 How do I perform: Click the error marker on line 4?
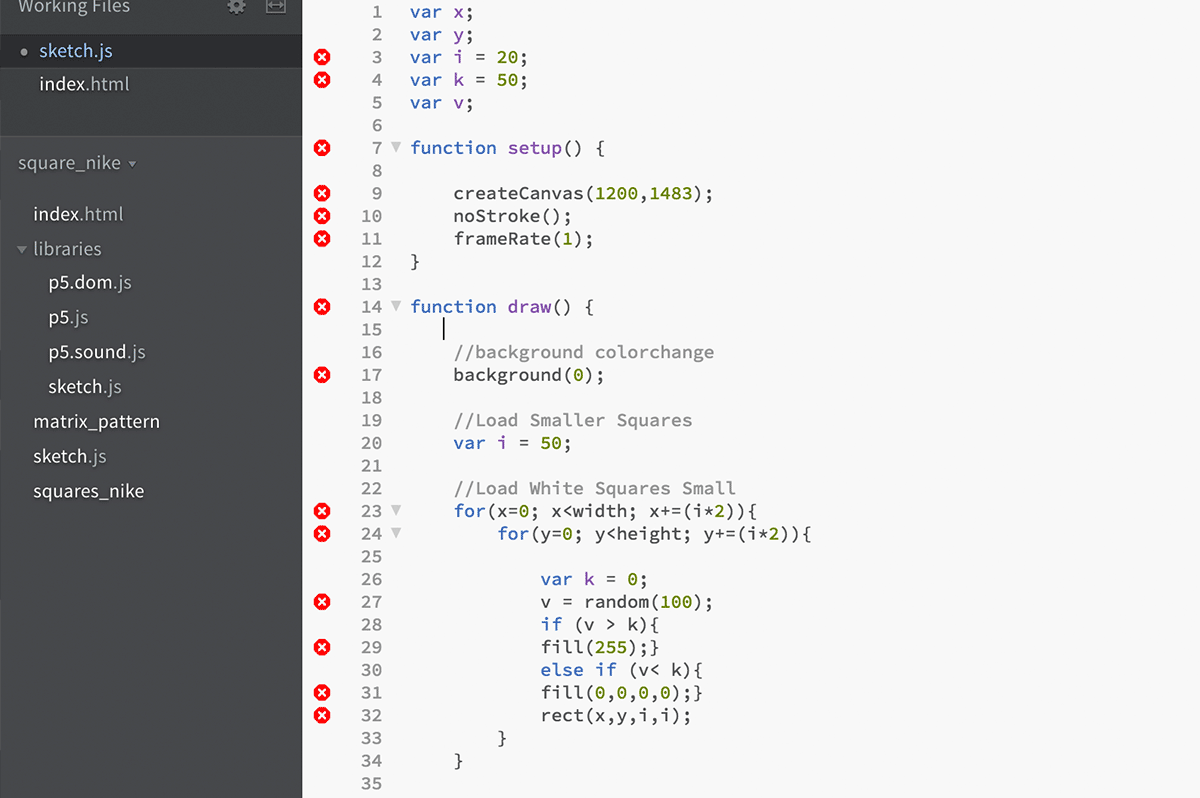coord(322,80)
